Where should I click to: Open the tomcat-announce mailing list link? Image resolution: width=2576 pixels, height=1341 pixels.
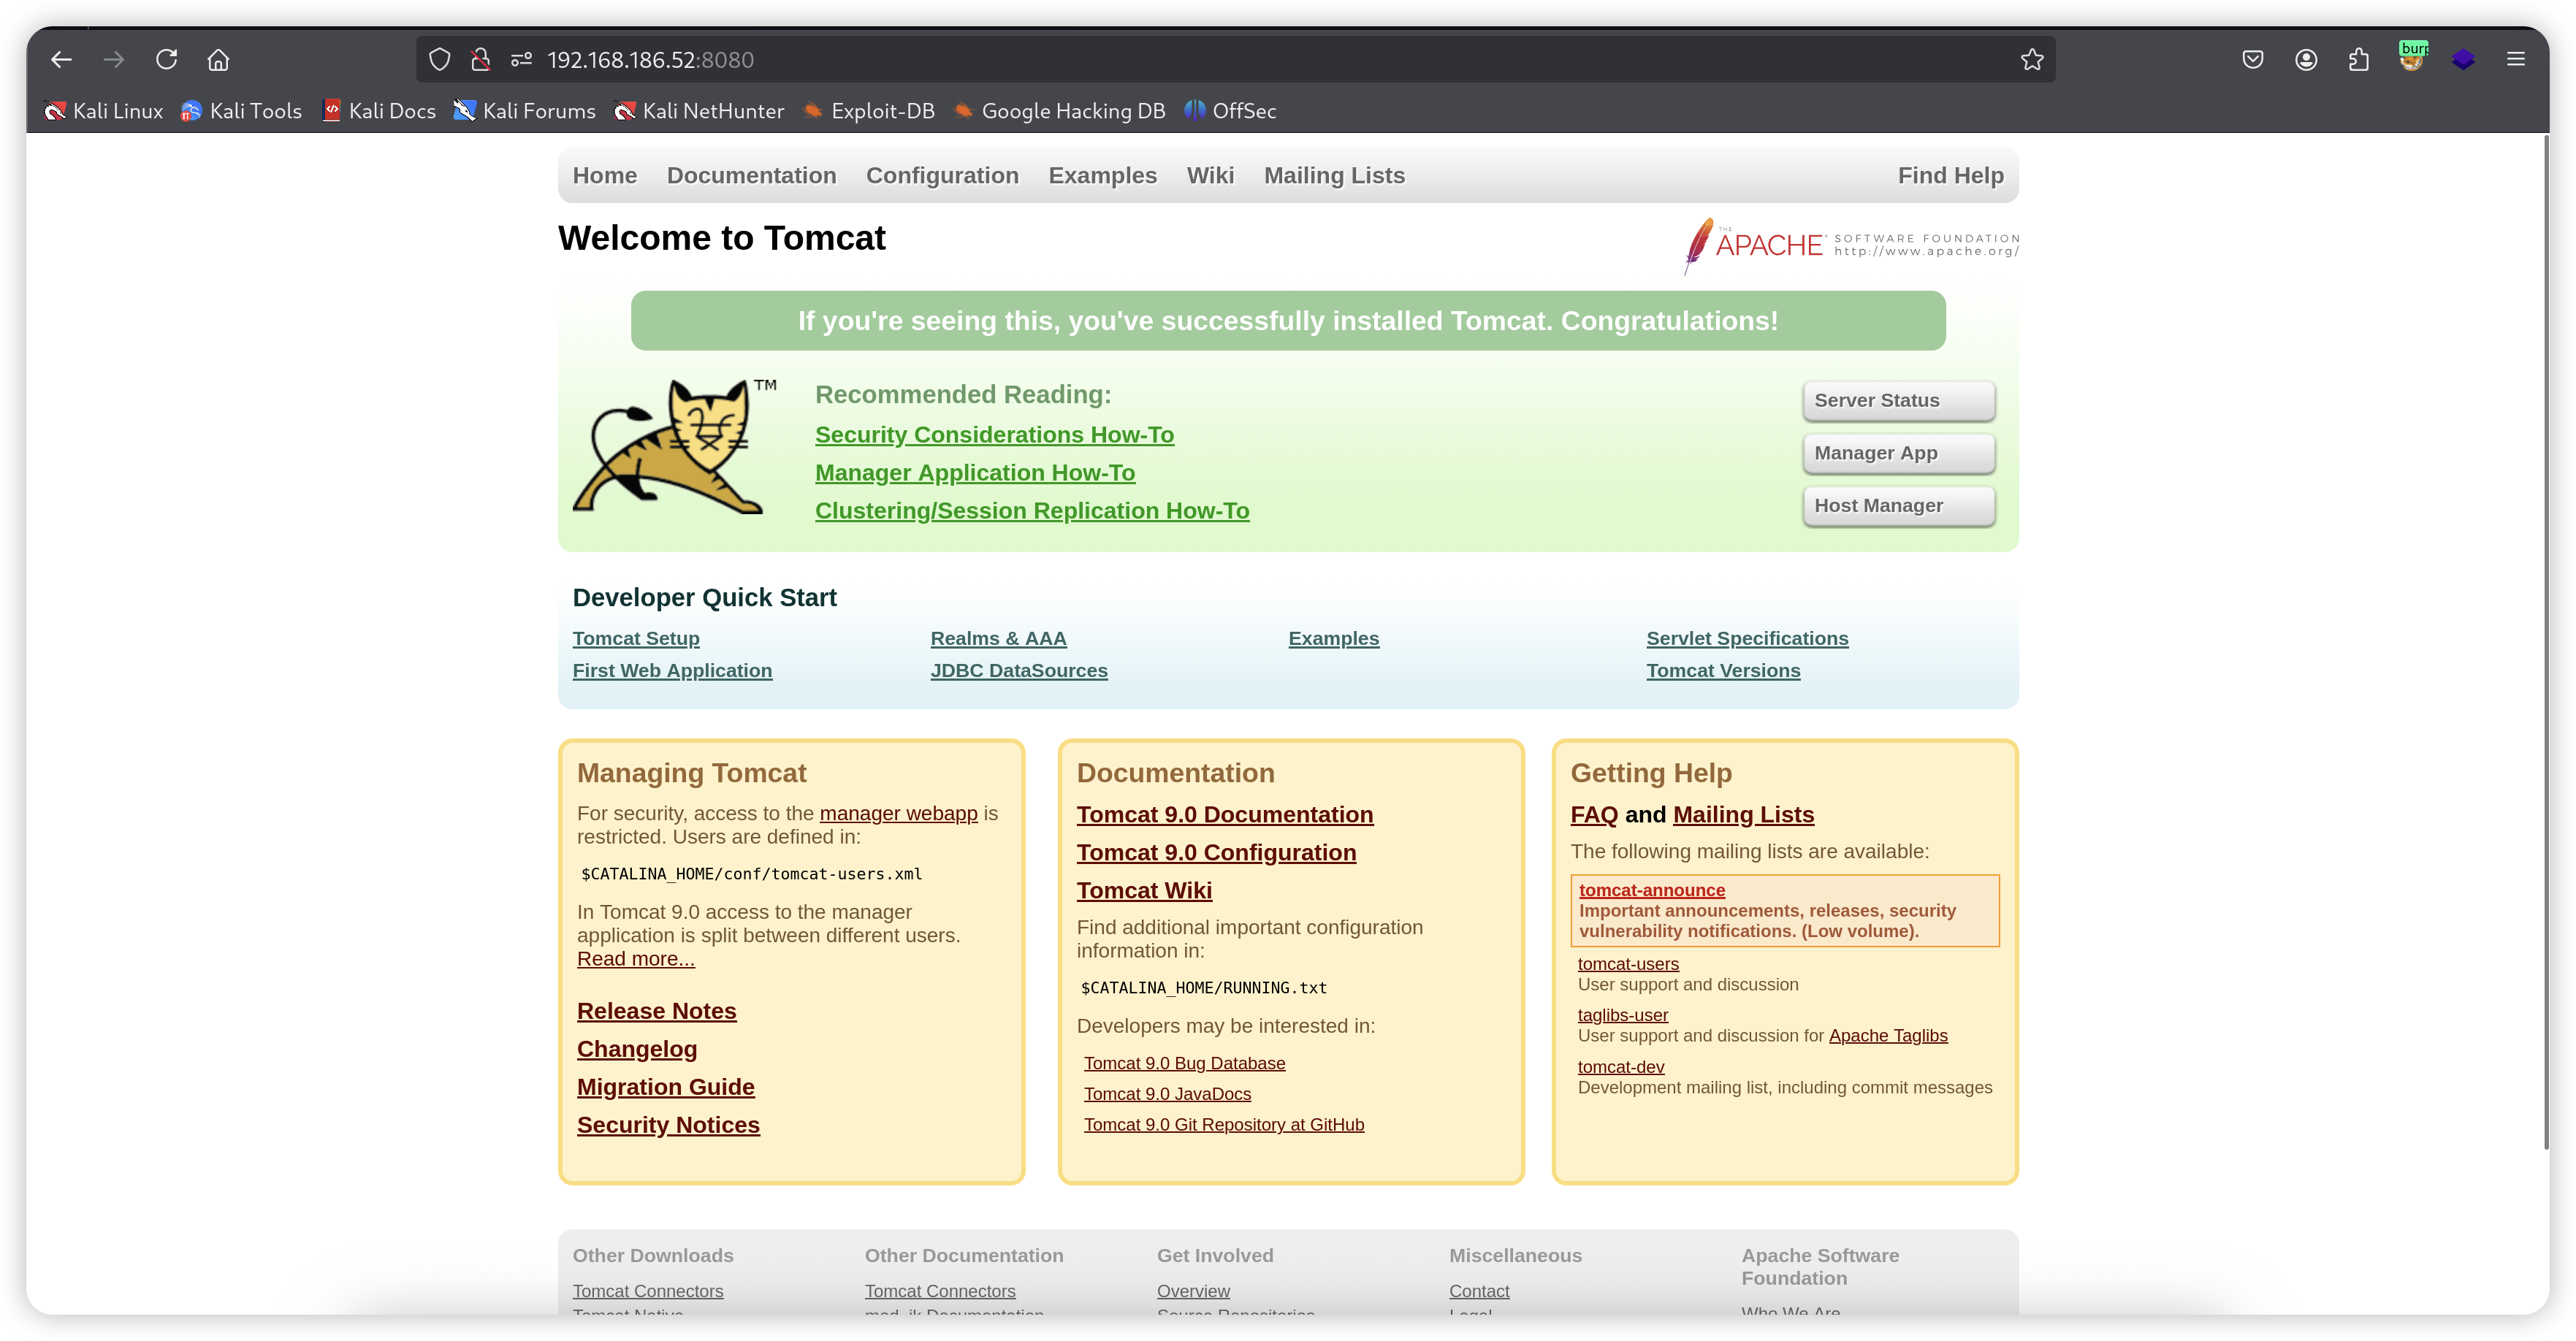tap(1652, 891)
